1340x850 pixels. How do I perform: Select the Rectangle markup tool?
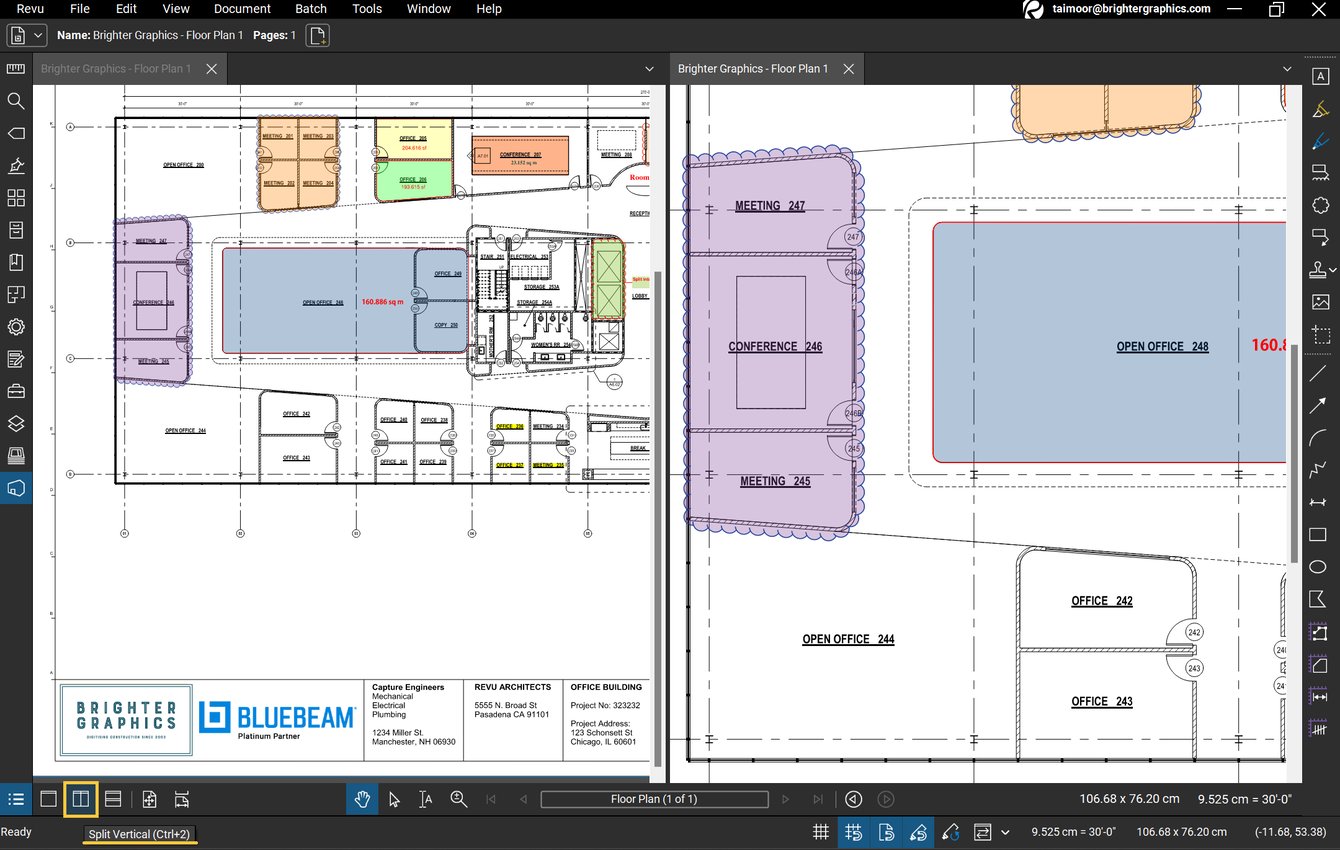click(x=1320, y=535)
